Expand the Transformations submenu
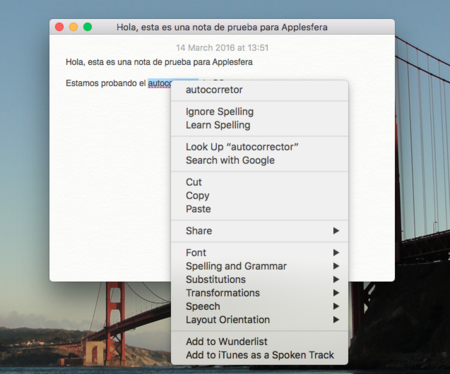This screenshot has height=374, width=450. click(259, 293)
